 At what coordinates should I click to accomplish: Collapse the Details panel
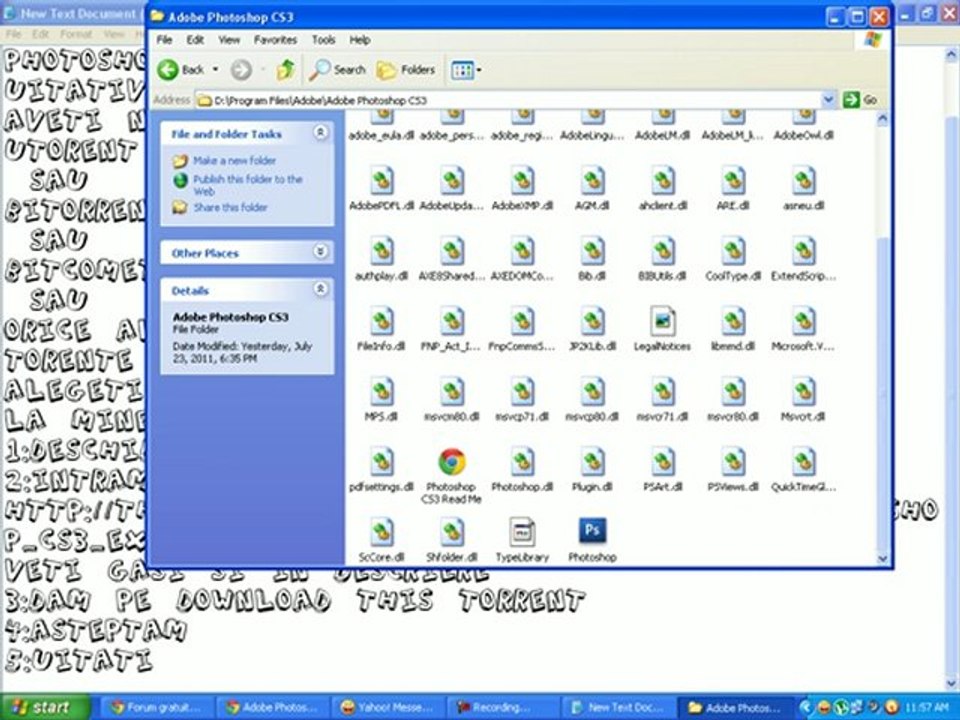320,288
